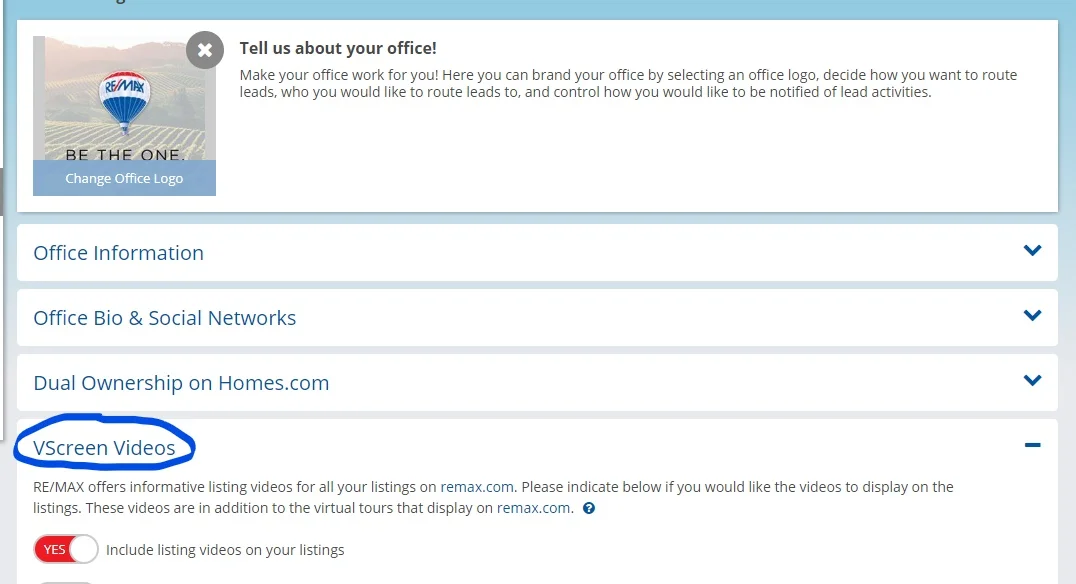Image resolution: width=1076 pixels, height=584 pixels.
Task: Click 'Include listing videos on your listings' label
Action: tap(225, 550)
